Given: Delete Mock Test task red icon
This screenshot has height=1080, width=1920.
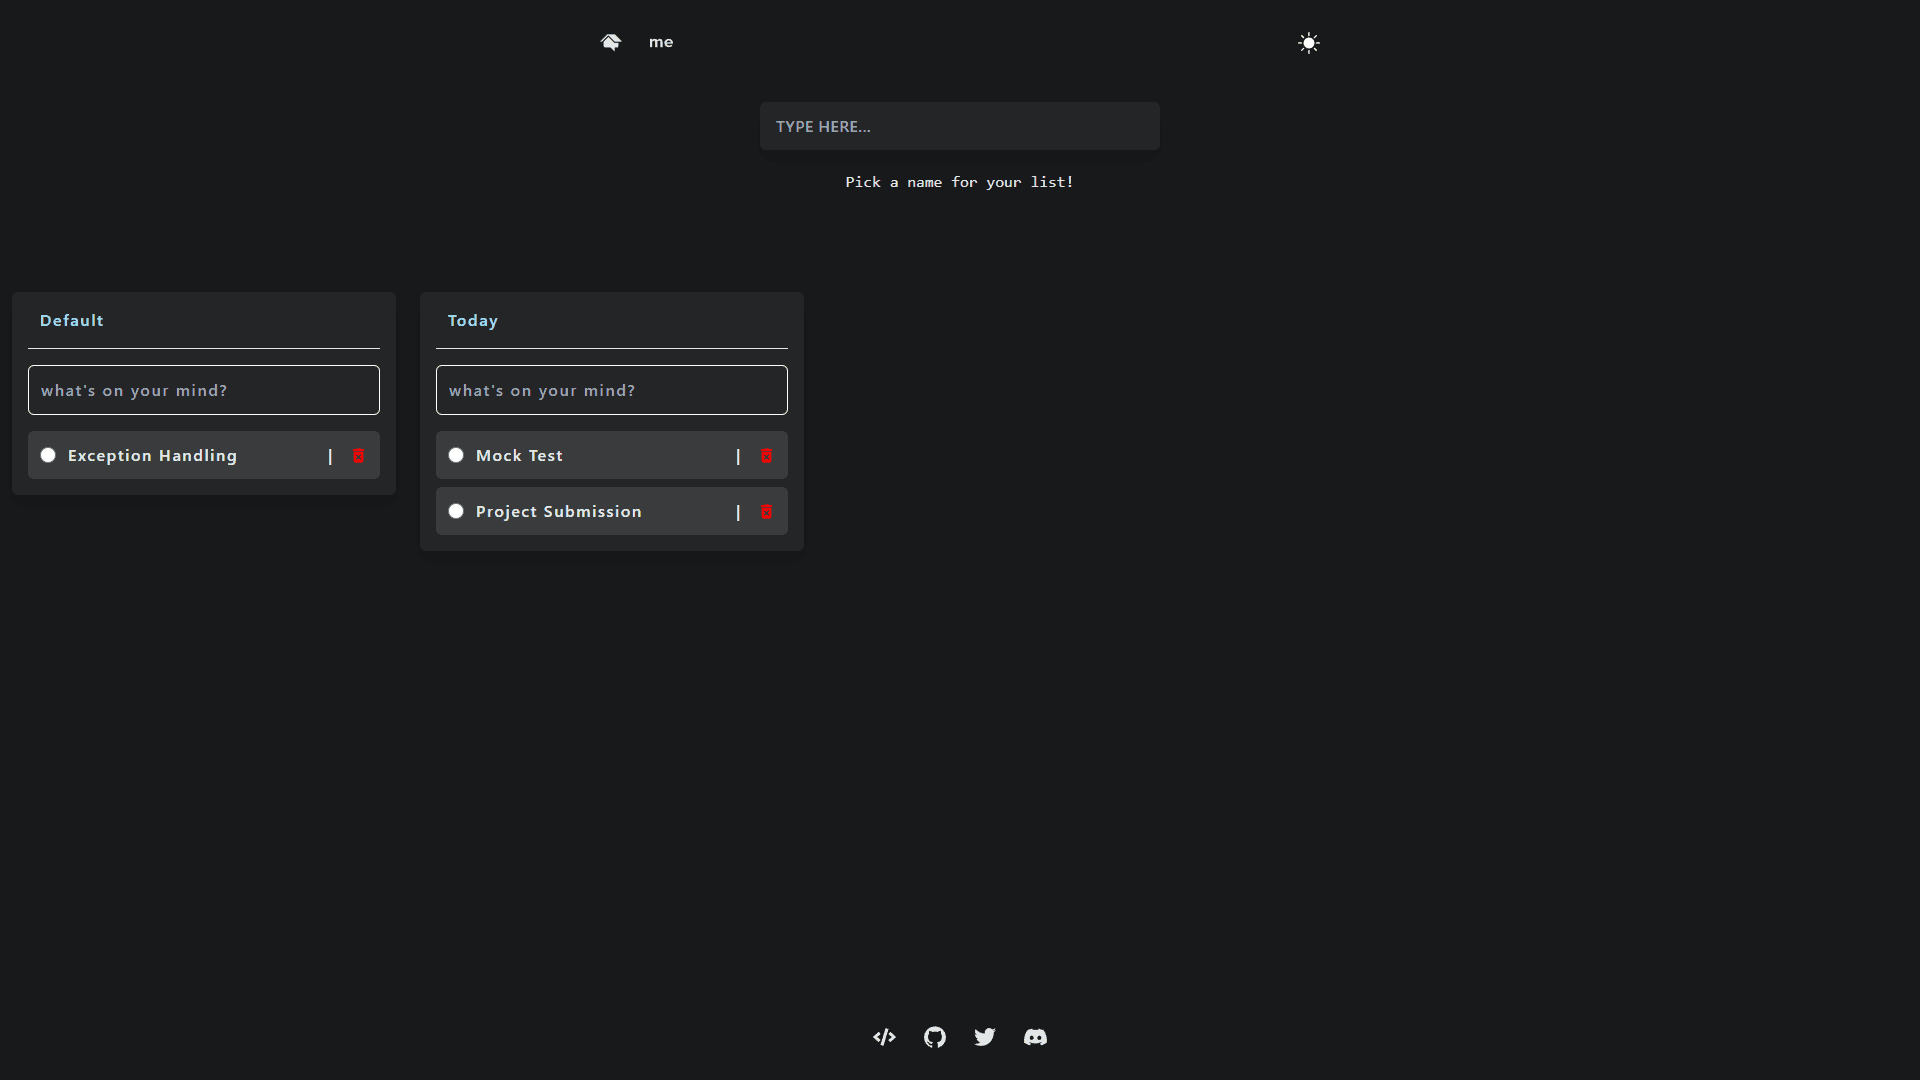Looking at the screenshot, I should [766, 455].
